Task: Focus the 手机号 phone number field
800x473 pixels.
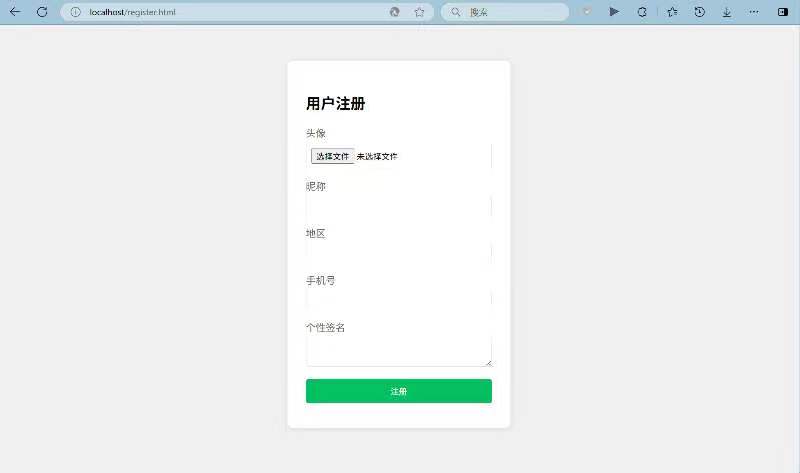Action: tap(398, 300)
